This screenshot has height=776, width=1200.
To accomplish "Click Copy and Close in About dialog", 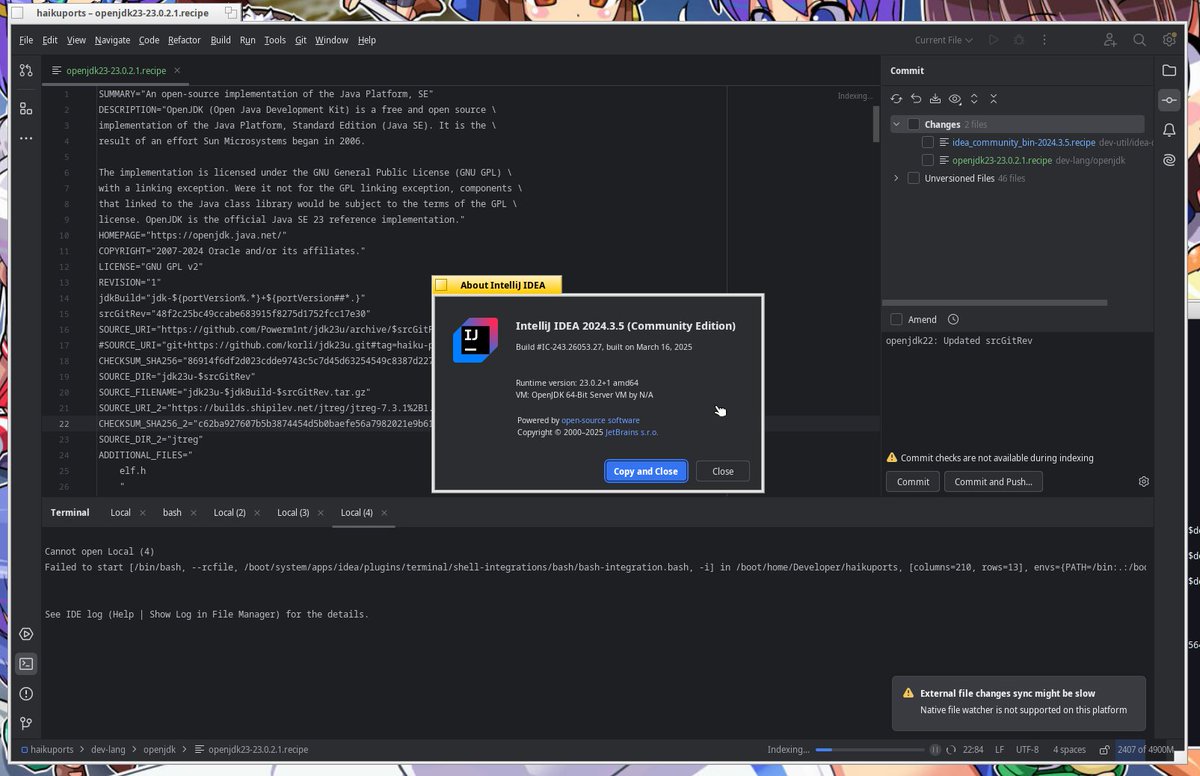I will click(645, 471).
